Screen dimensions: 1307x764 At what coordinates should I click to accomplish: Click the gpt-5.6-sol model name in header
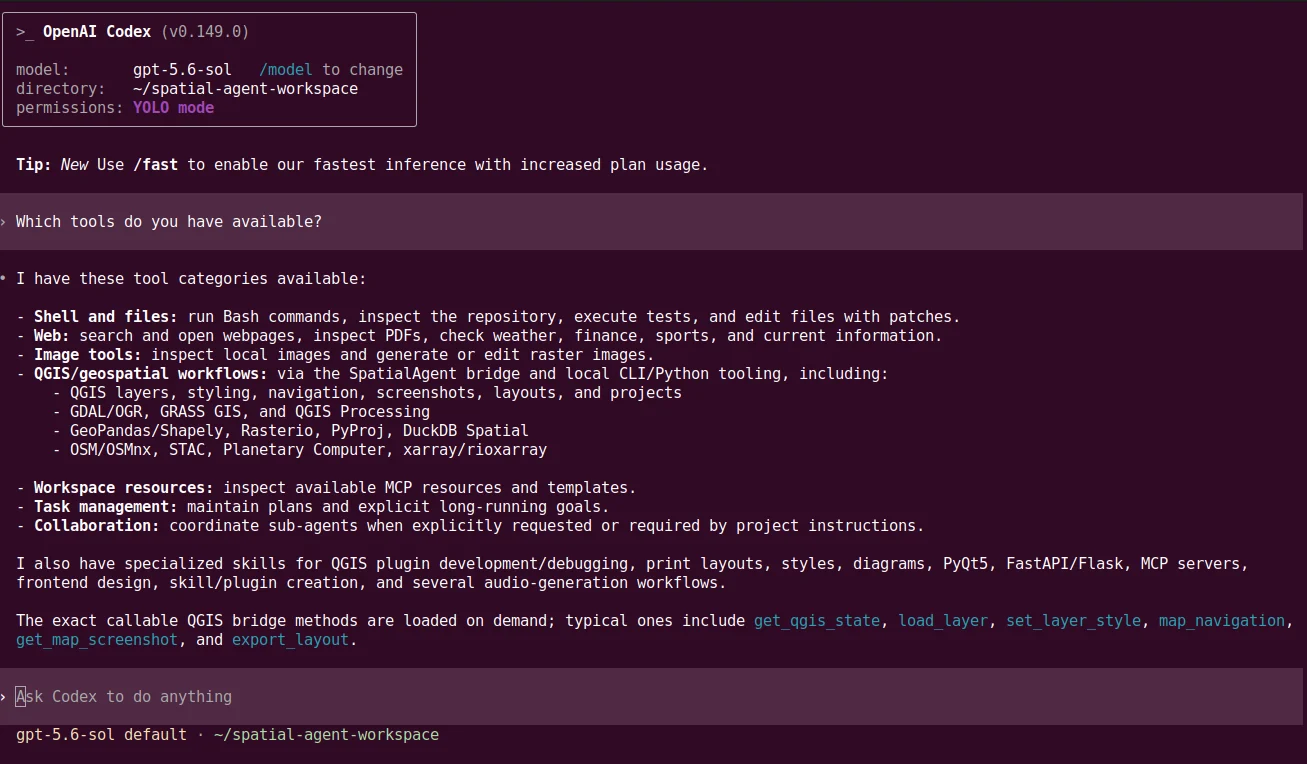click(x=182, y=70)
